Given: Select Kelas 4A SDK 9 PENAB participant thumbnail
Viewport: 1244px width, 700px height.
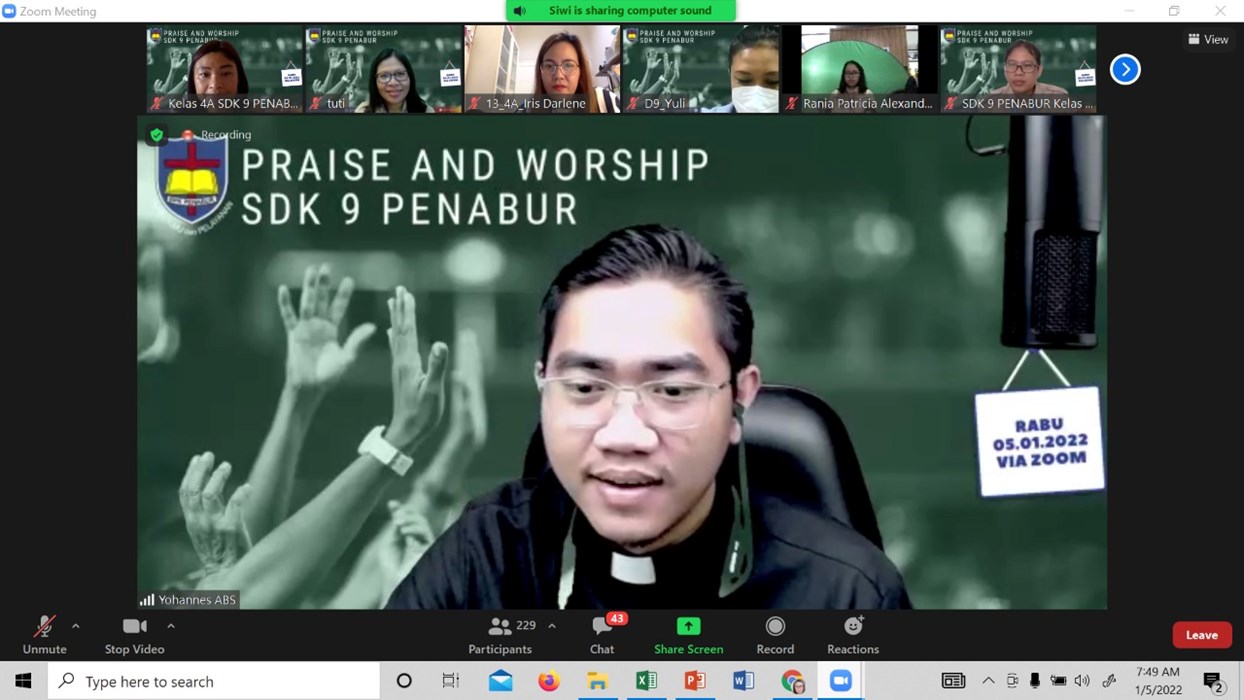Looking at the screenshot, I should pyautogui.click(x=225, y=69).
